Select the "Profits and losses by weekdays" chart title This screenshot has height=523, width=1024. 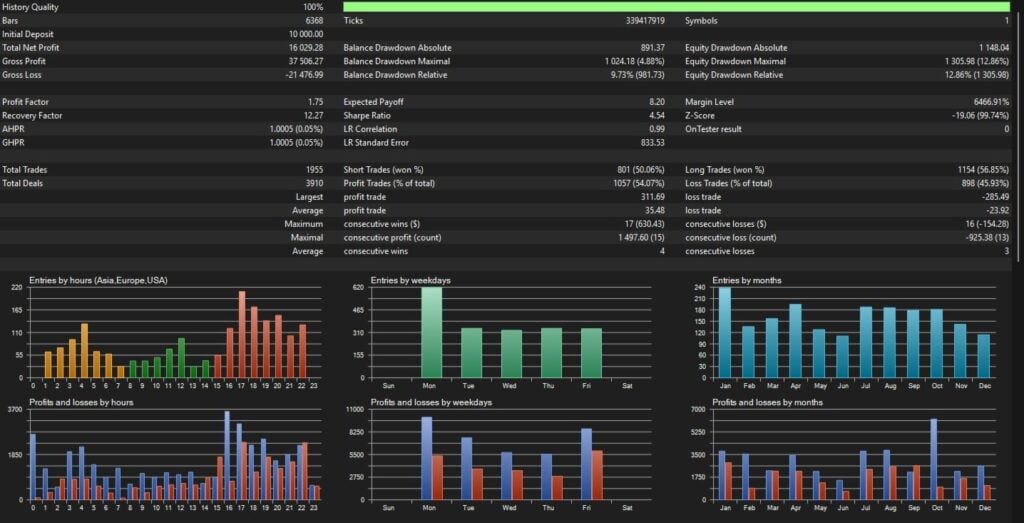431,402
